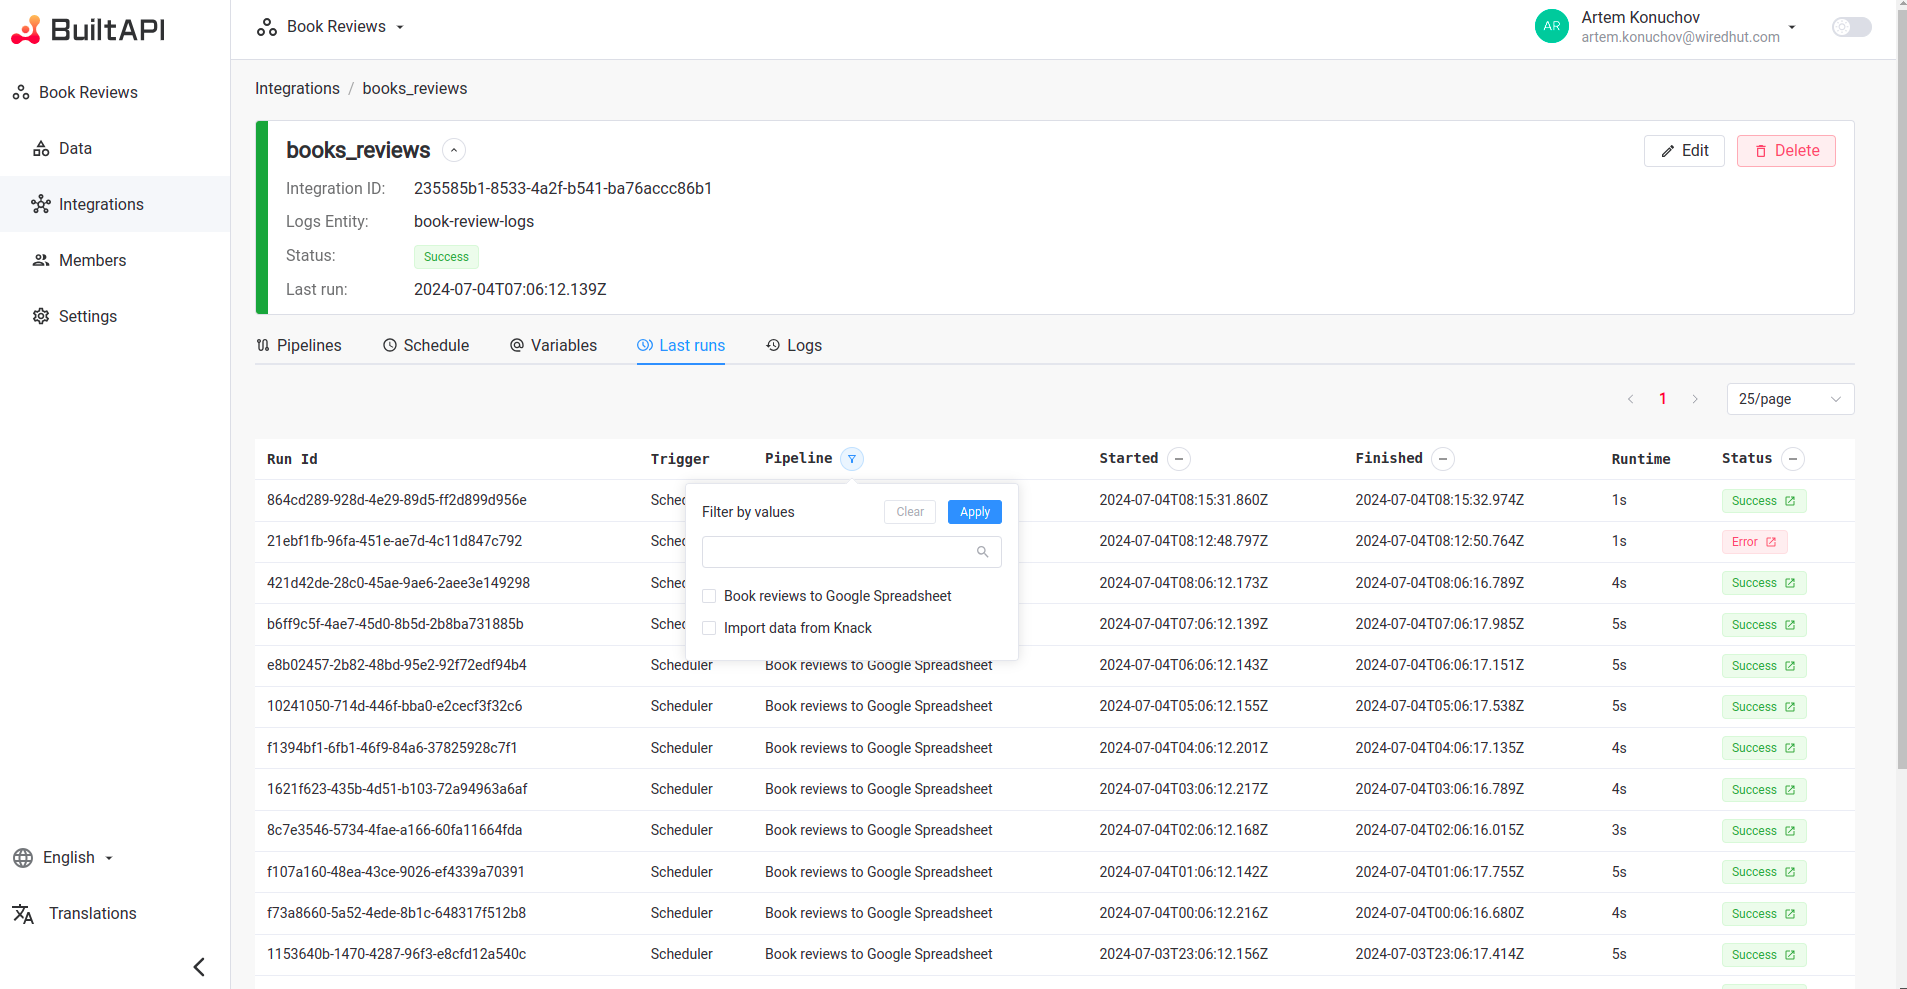Image resolution: width=1907 pixels, height=989 pixels.
Task: Open Success status link for run 8c7e3546
Action: pos(1764,831)
